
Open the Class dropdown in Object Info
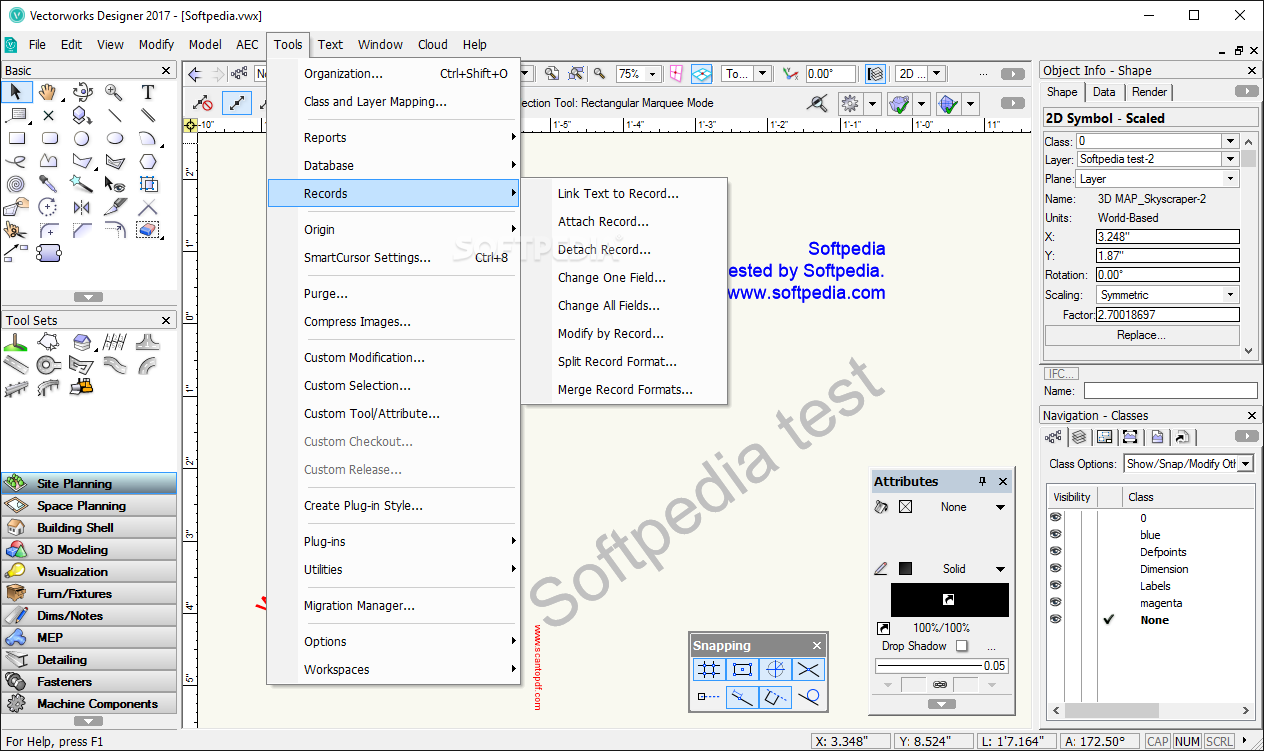coord(1231,141)
